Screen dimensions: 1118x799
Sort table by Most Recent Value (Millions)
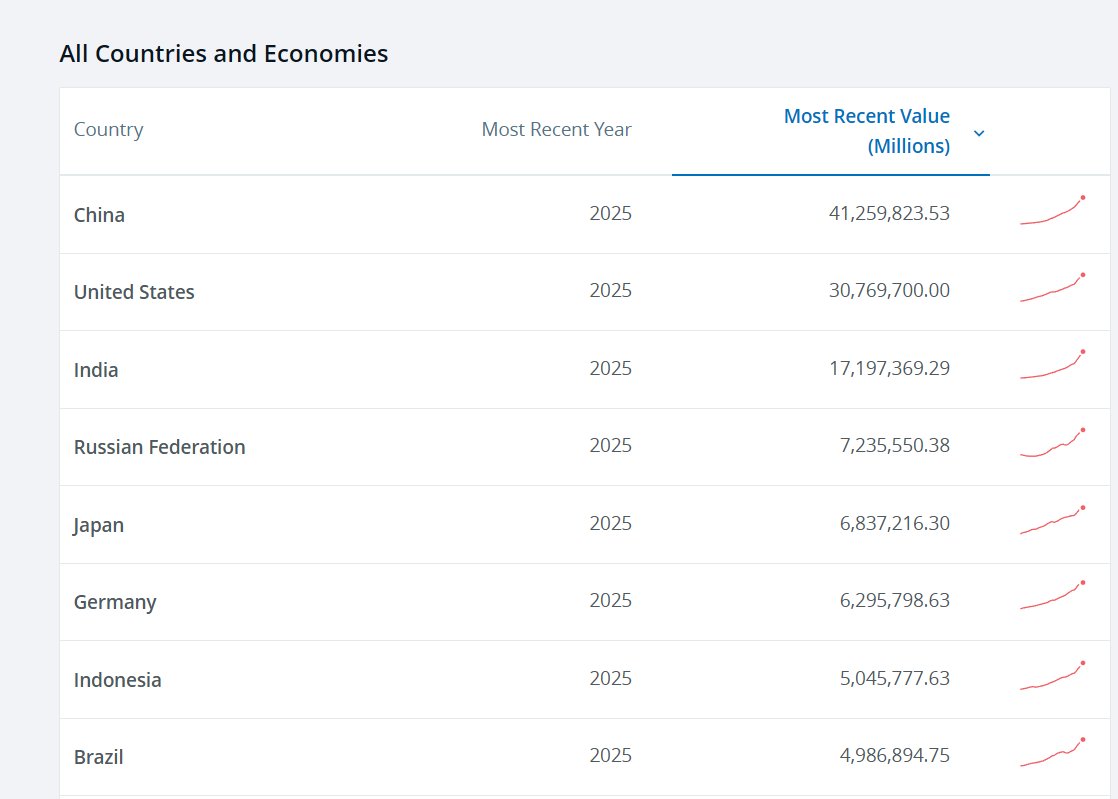pos(866,131)
